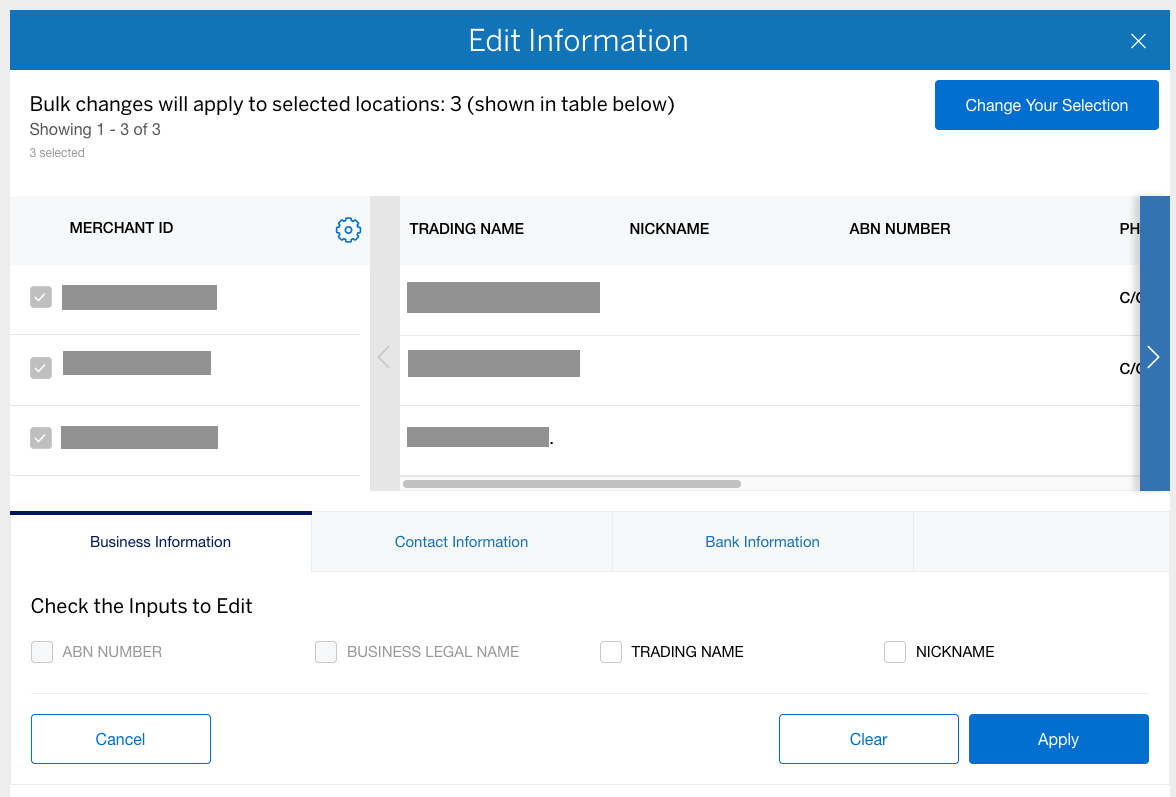Viewport: 1176px width, 797px height.
Task: Select the NICKNAME column header
Action: (x=669, y=229)
